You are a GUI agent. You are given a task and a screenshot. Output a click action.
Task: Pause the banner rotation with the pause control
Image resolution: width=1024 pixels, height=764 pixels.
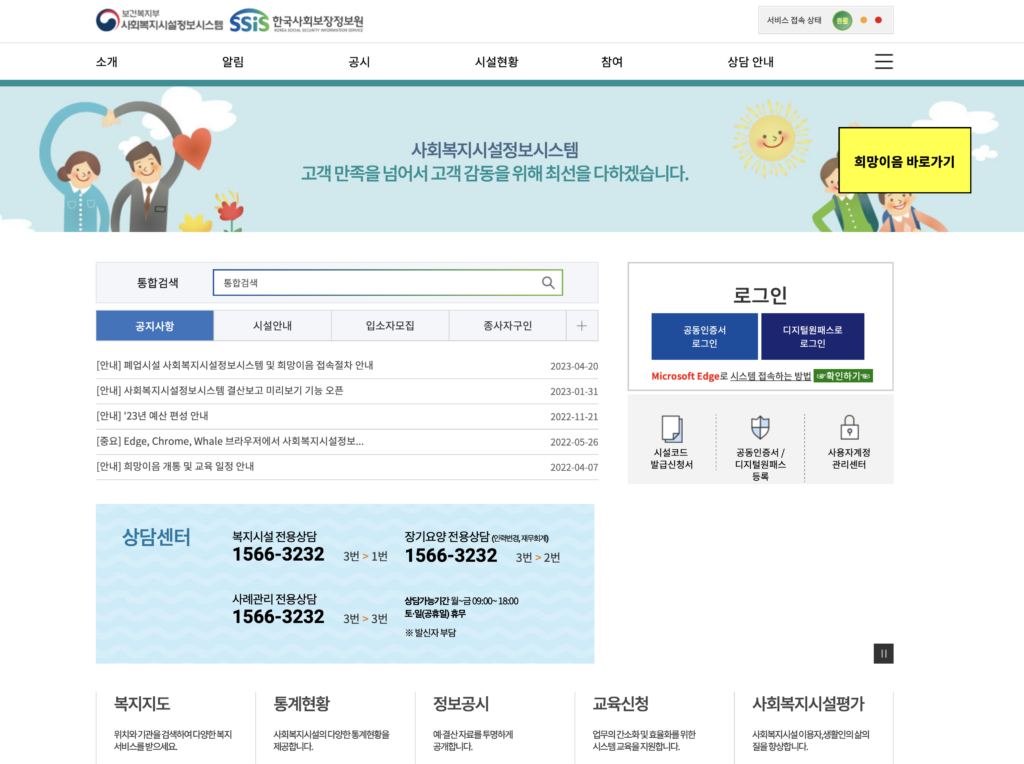[x=883, y=653]
